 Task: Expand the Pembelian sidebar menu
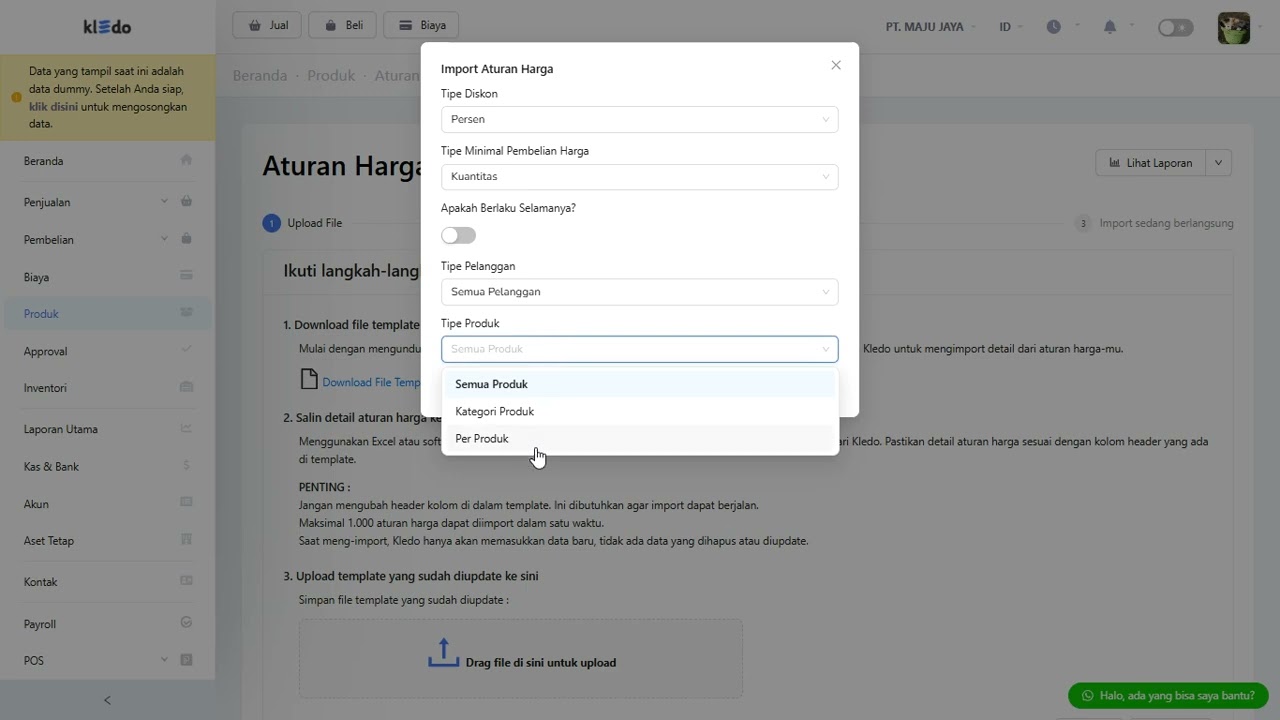[x=107, y=240]
